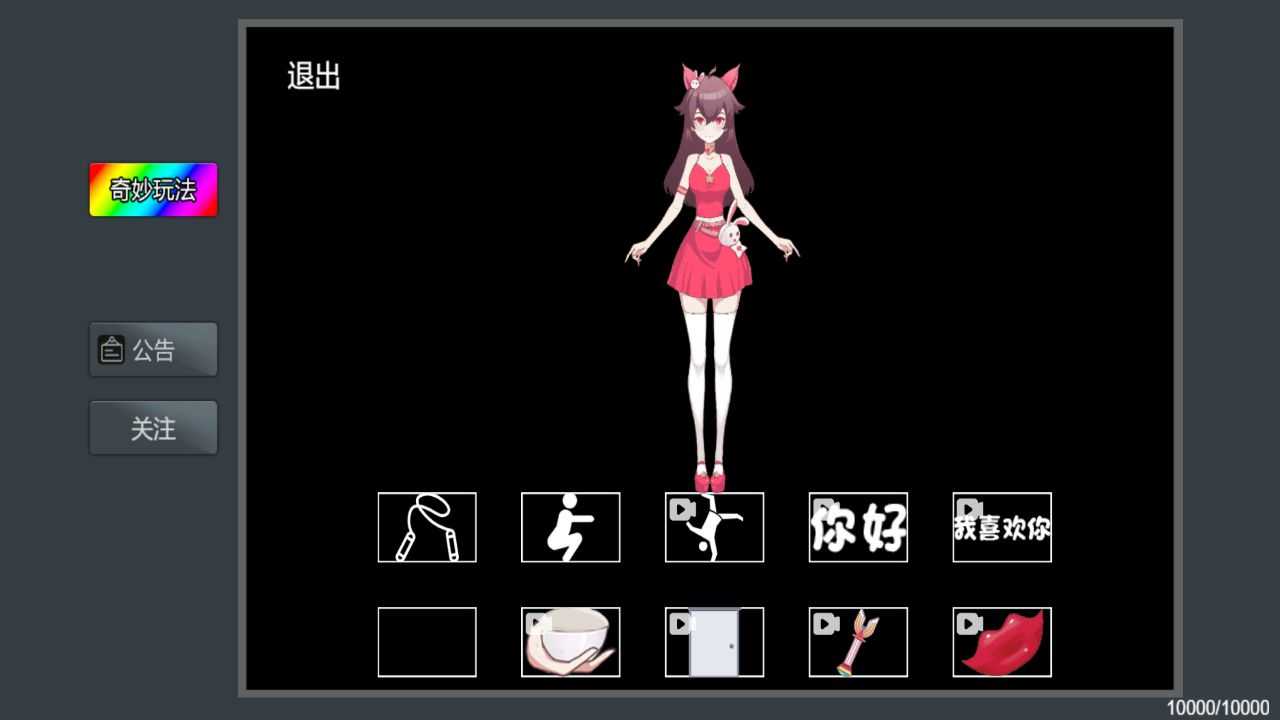Open the 公告 announcements panel
Screen dimensions: 1280x720
click(153, 349)
